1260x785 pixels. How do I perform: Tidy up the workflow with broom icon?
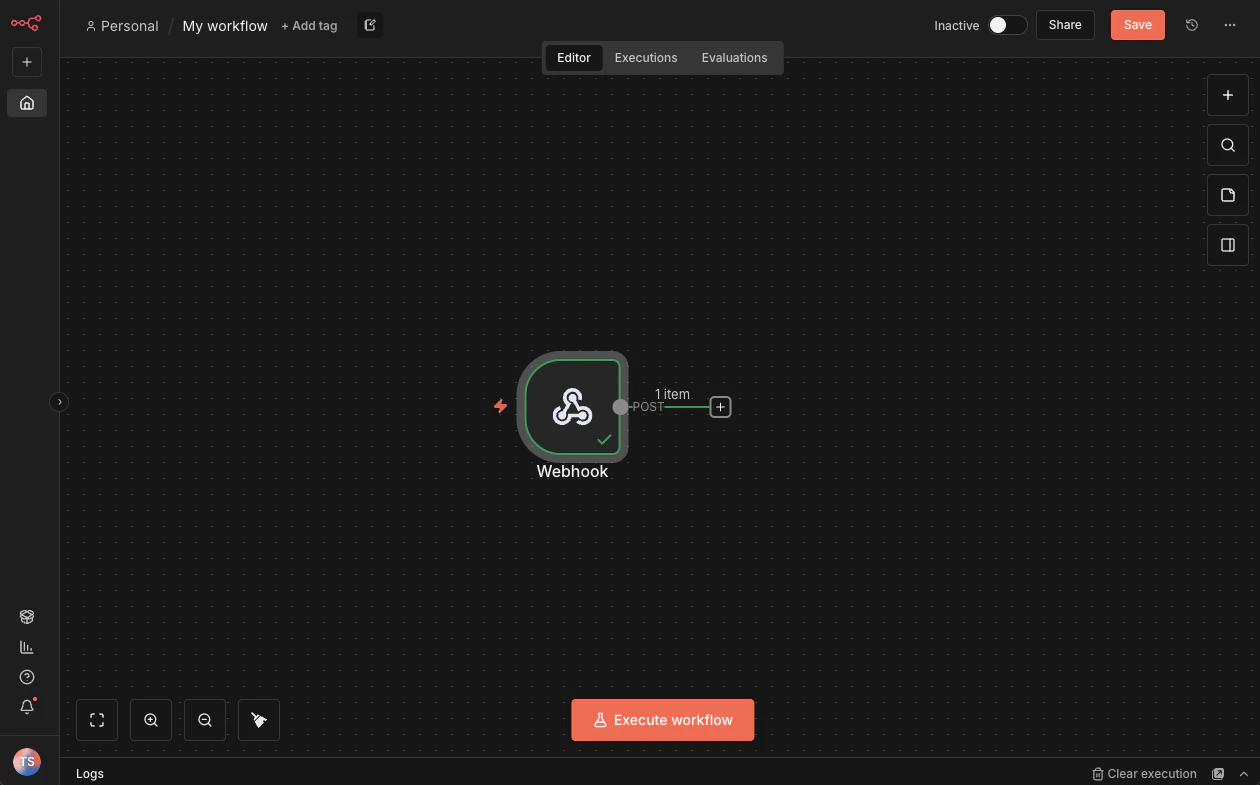tap(259, 720)
